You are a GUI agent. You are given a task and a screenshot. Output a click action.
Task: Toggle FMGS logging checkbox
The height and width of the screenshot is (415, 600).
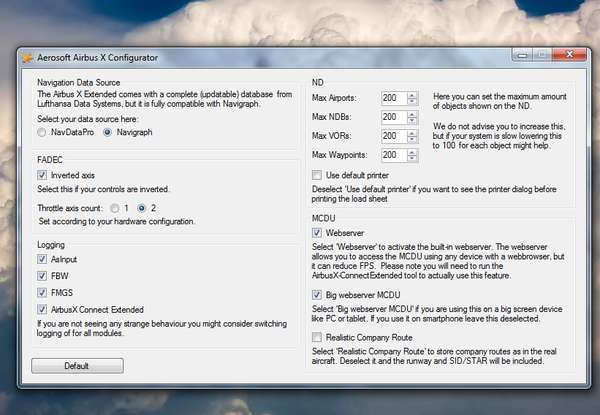click(x=41, y=293)
